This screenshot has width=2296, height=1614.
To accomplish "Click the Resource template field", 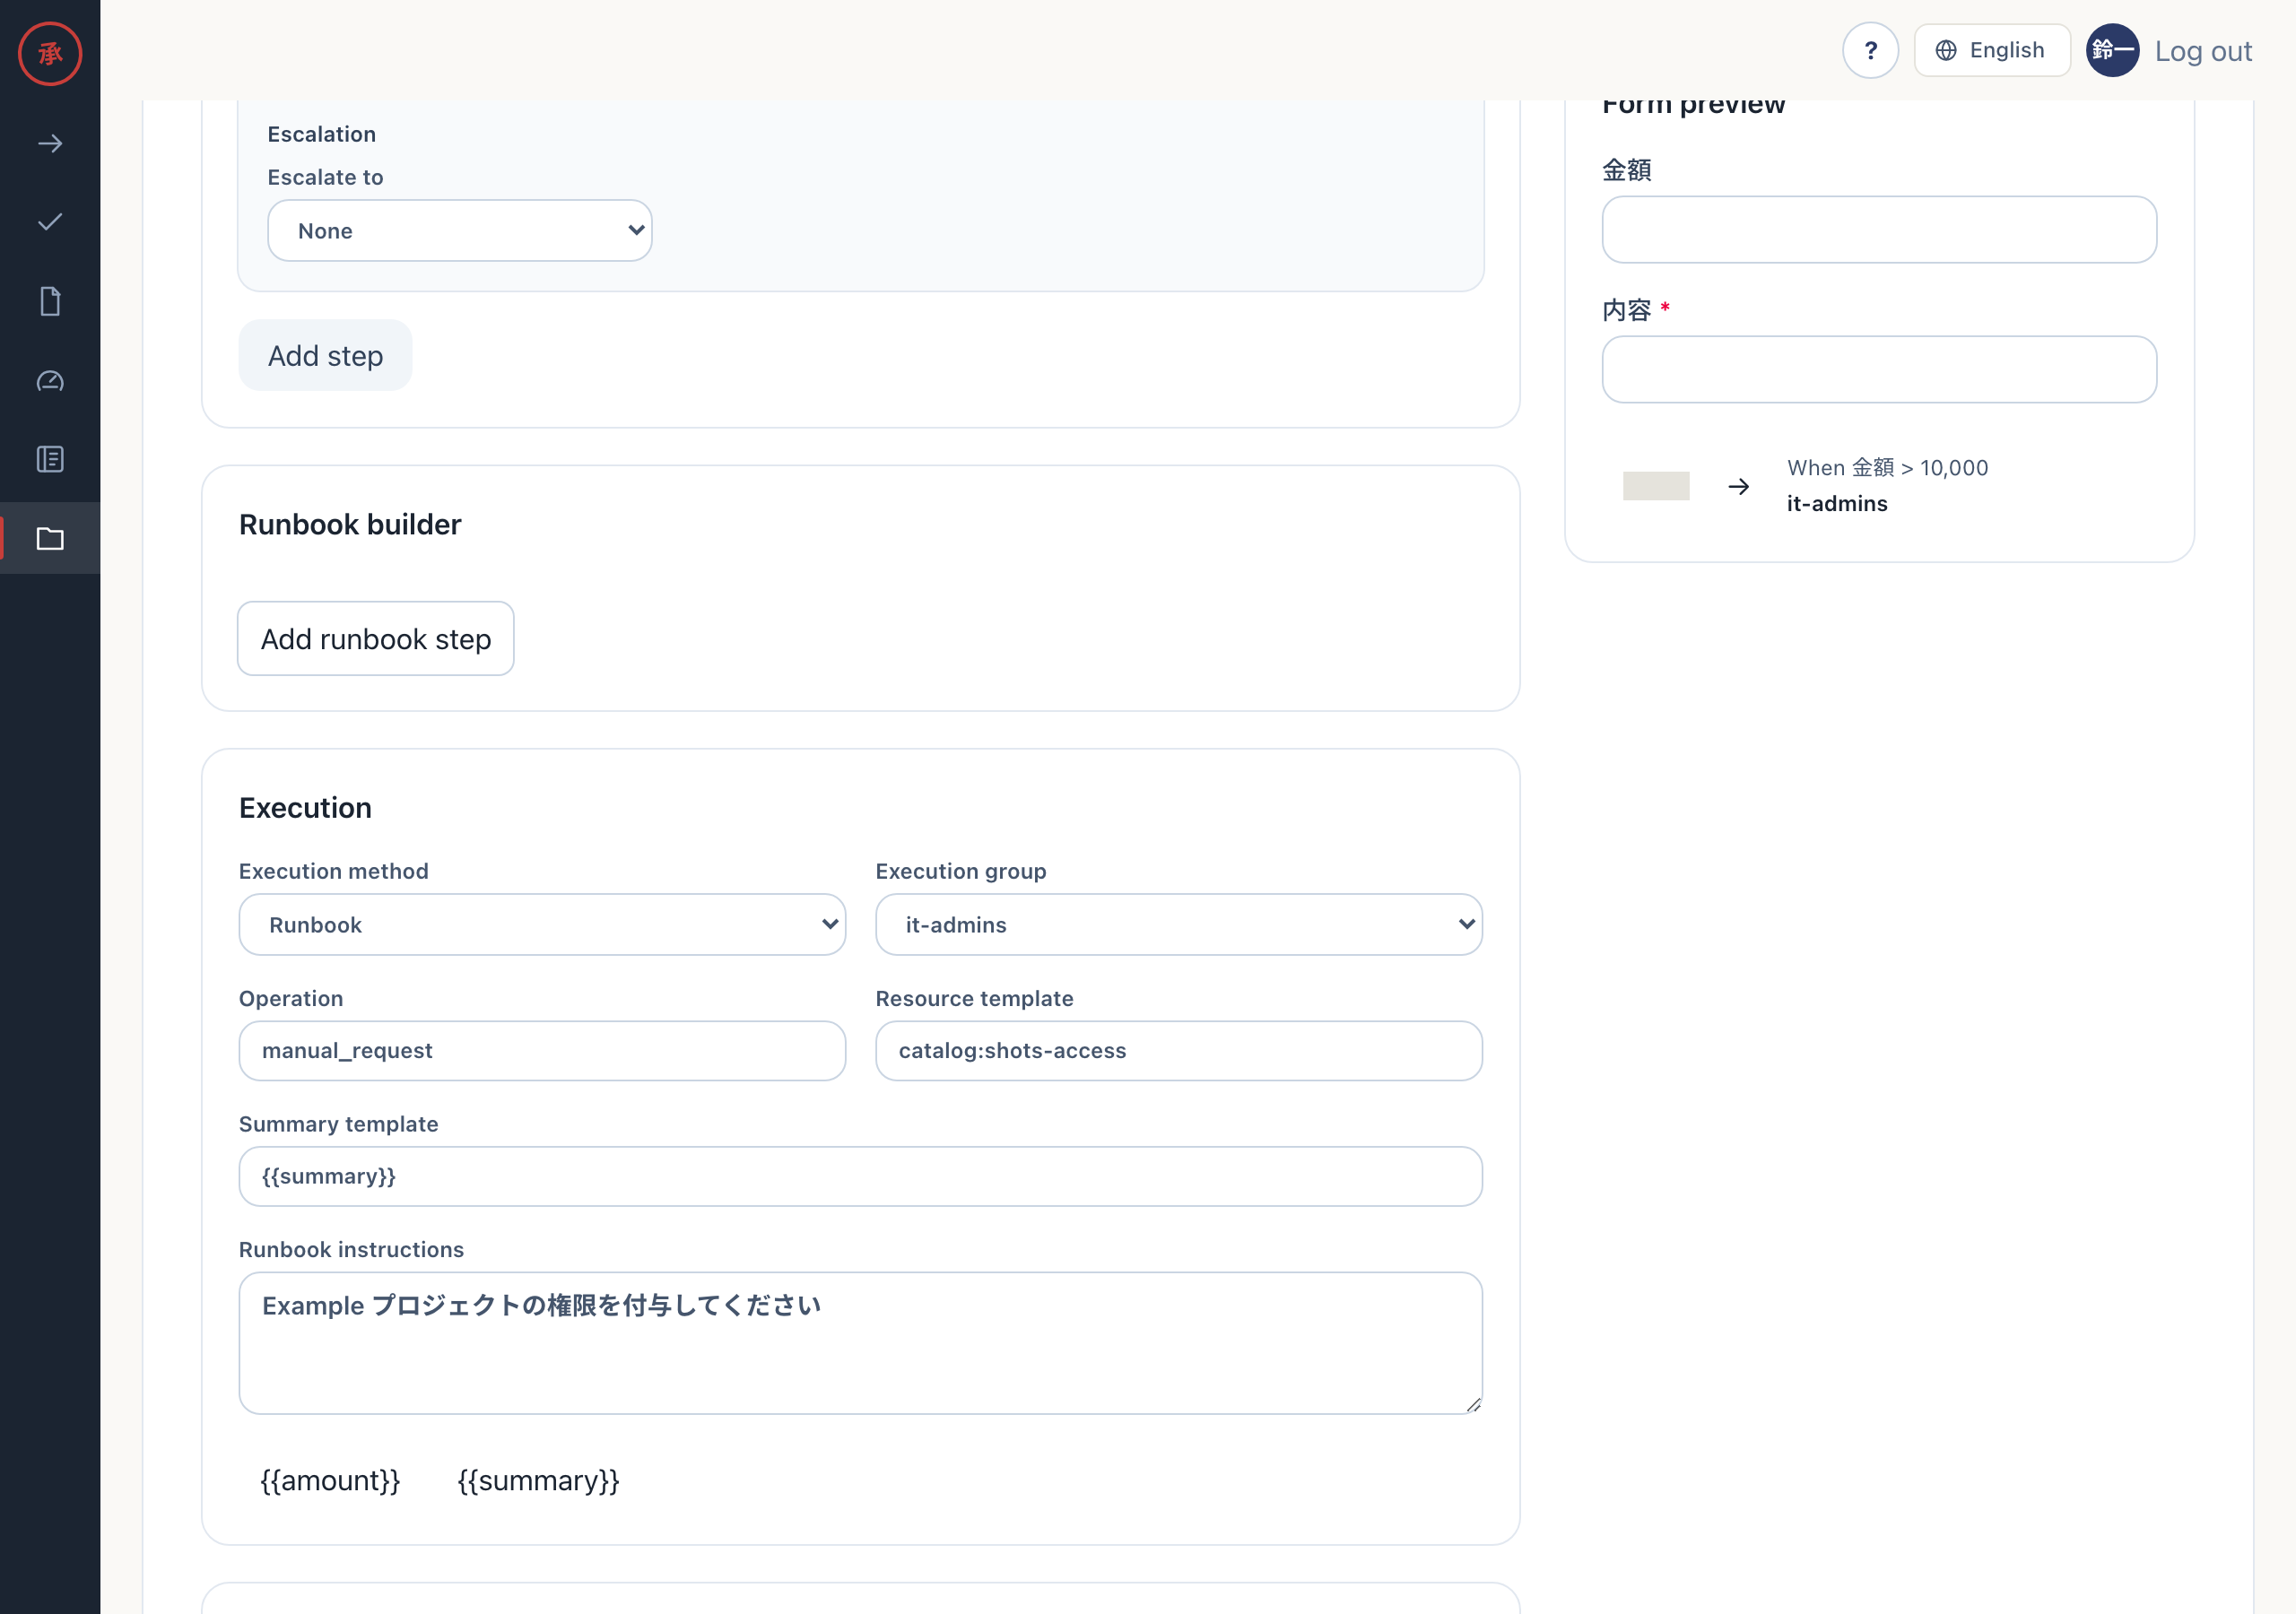I will 1178,1050.
